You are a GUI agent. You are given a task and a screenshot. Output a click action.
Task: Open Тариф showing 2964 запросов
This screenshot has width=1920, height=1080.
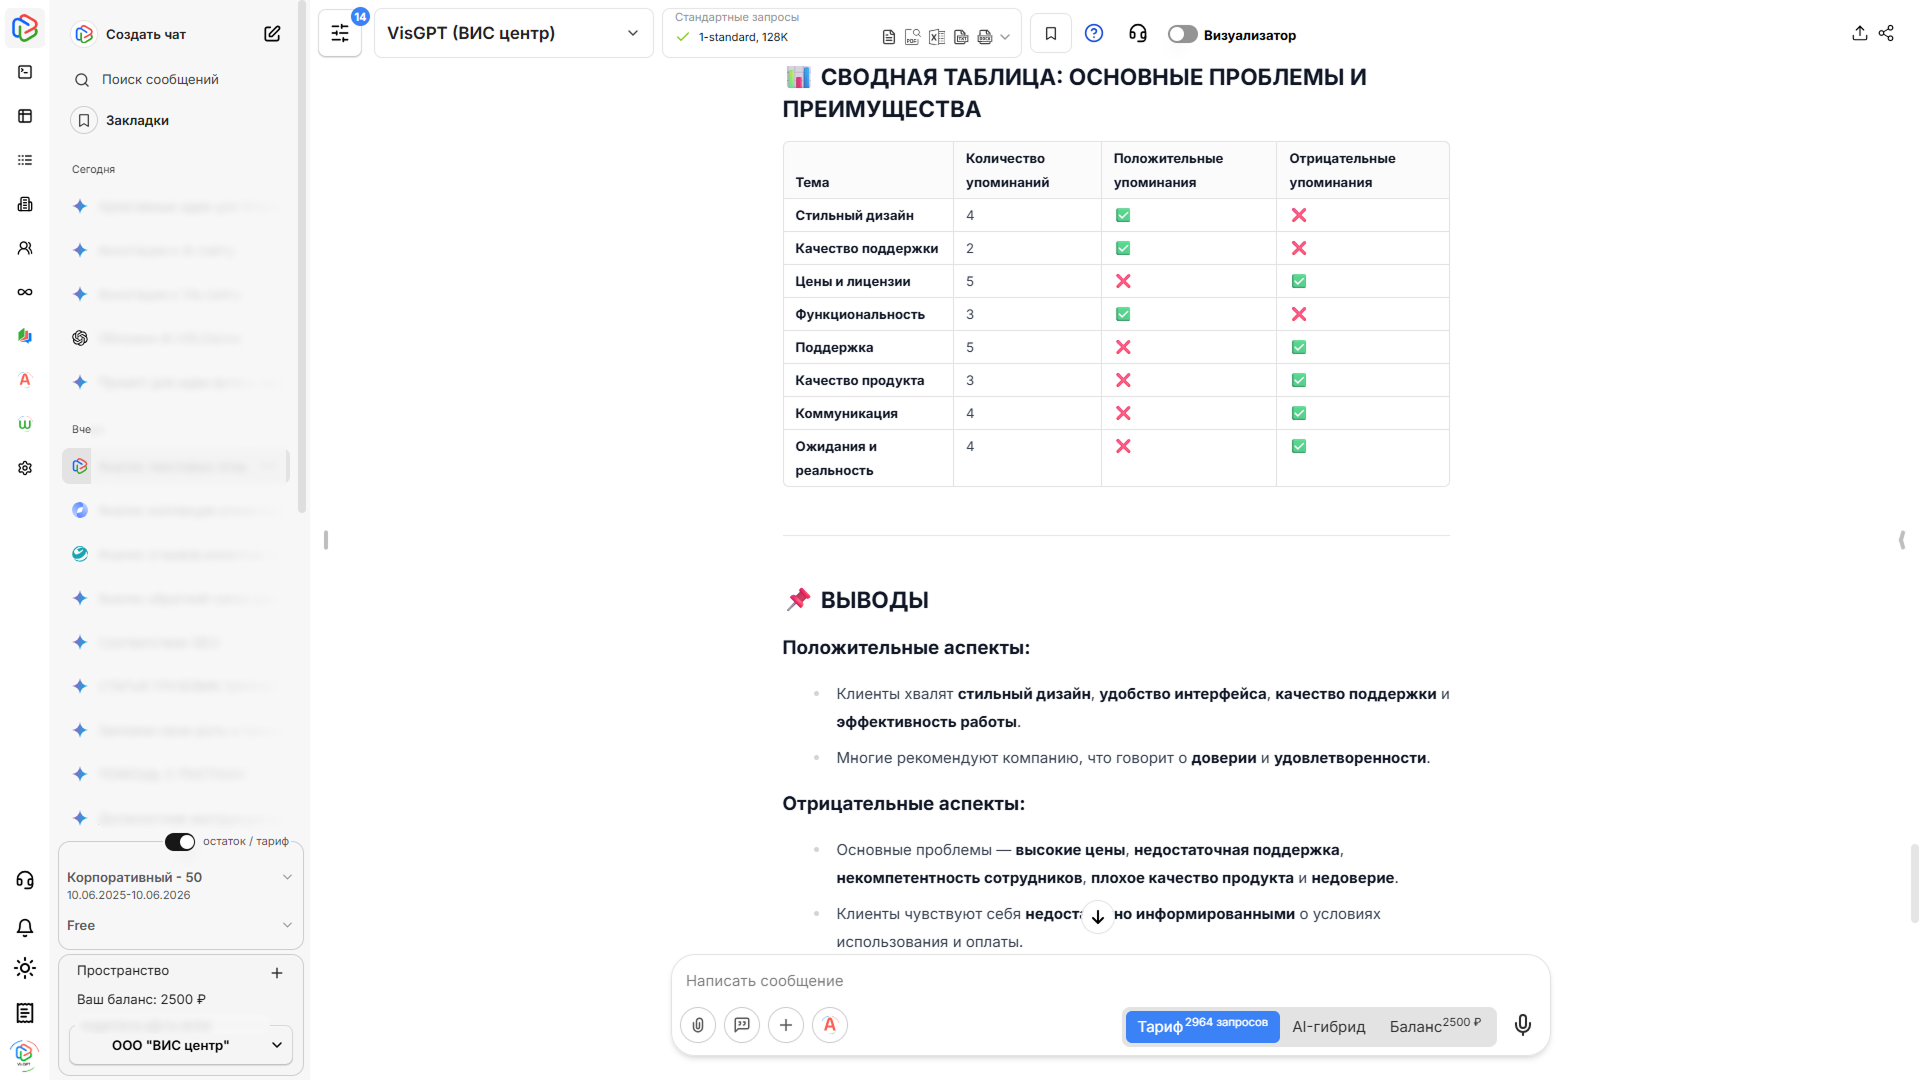(1201, 1026)
